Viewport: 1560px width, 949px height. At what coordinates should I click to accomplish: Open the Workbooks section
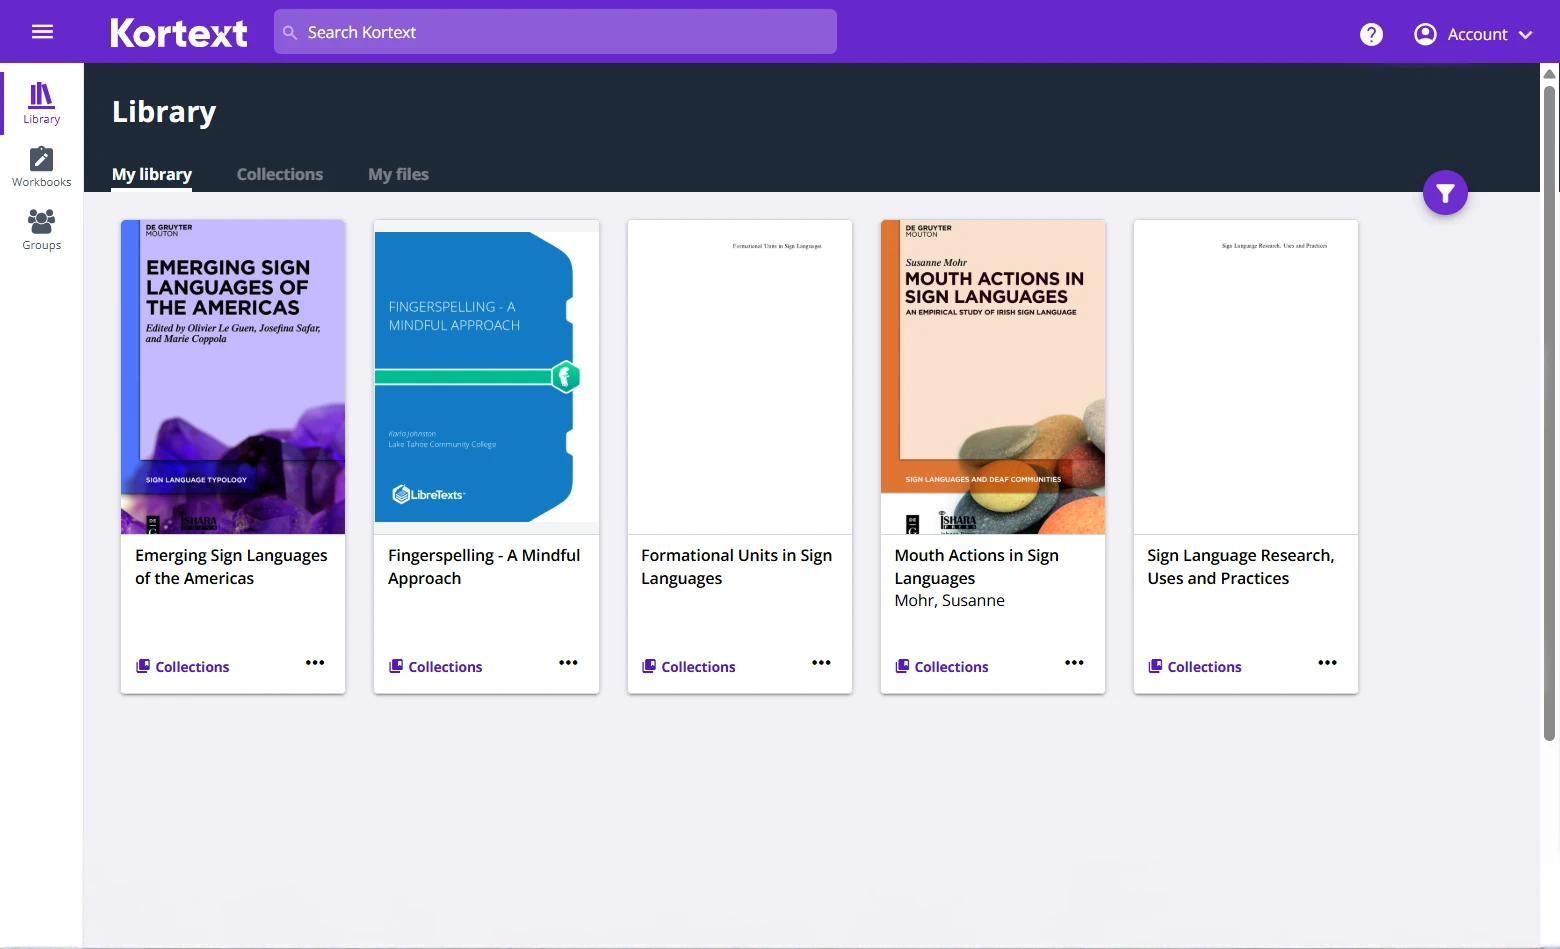(41, 165)
